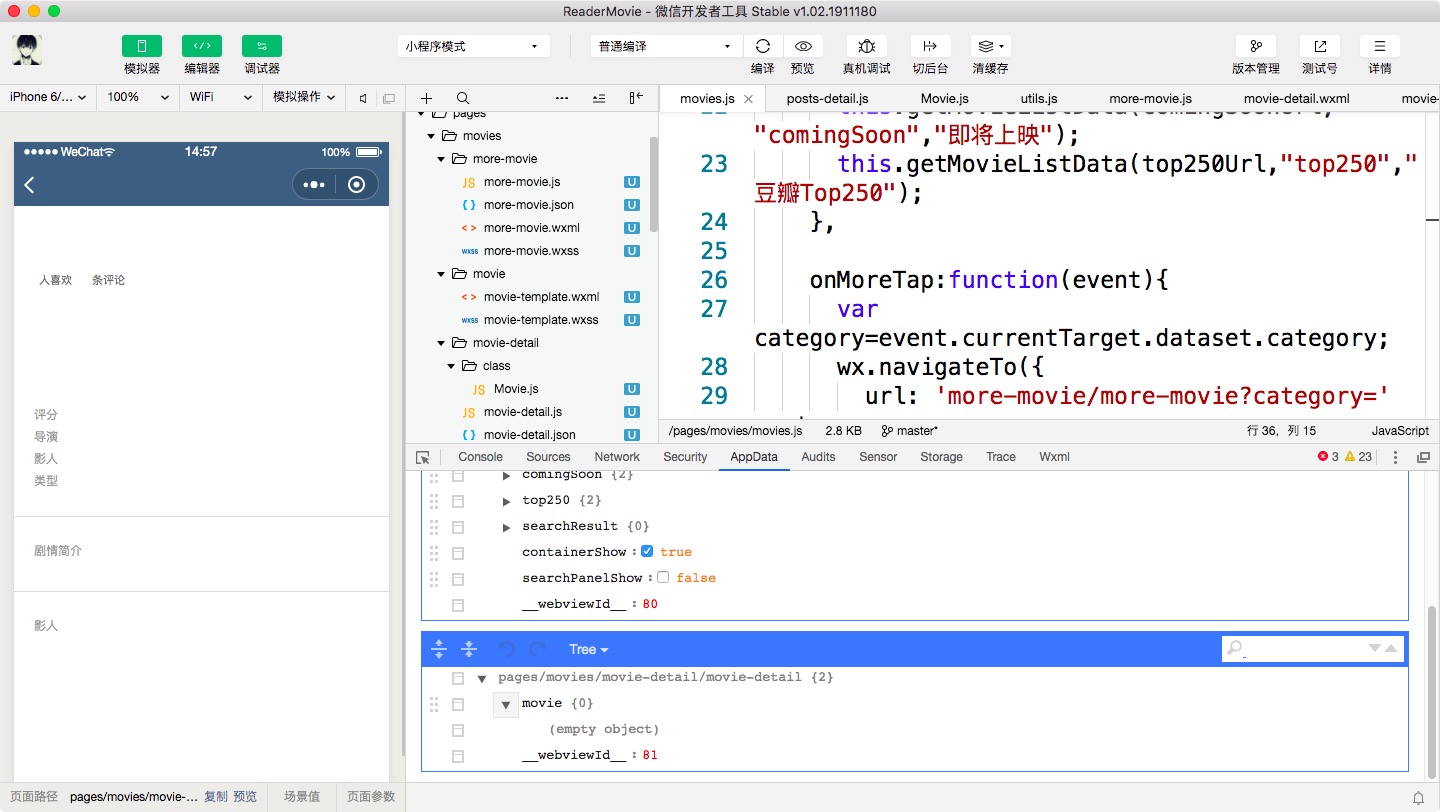Collapse the movie-detail folder
Image resolution: width=1440 pixels, height=812 pixels.
click(442, 343)
